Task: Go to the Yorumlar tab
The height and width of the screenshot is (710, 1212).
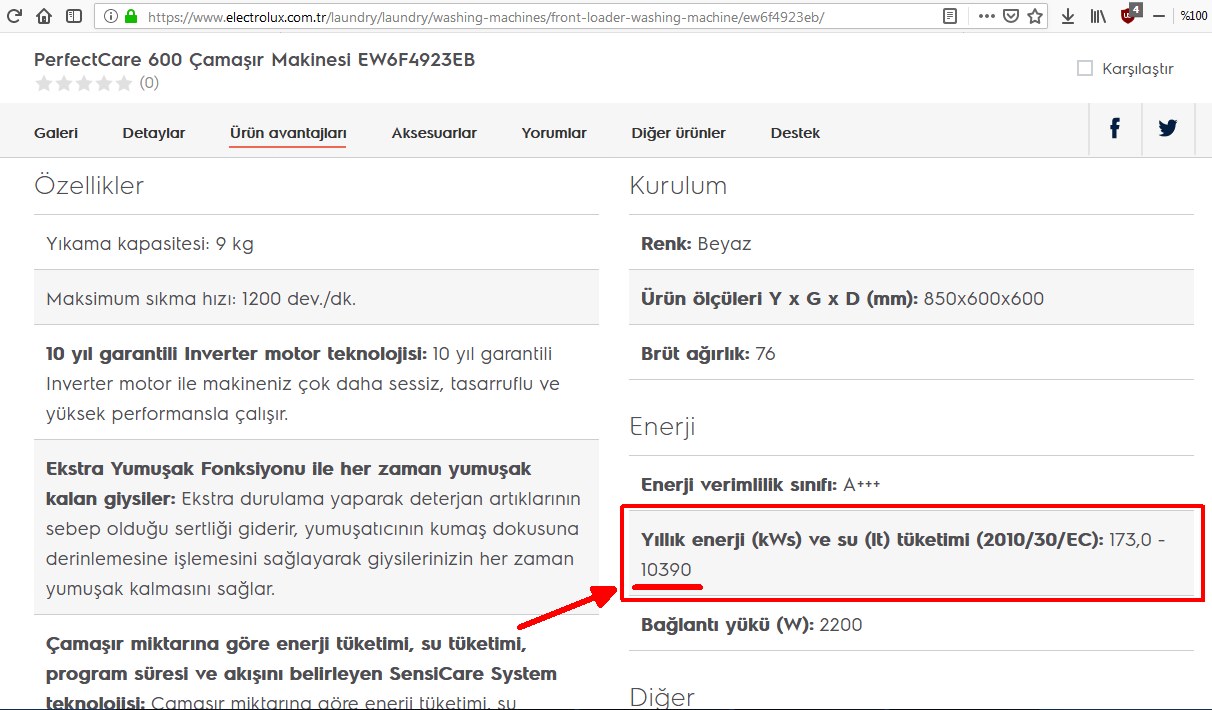Action: (554, 133)
